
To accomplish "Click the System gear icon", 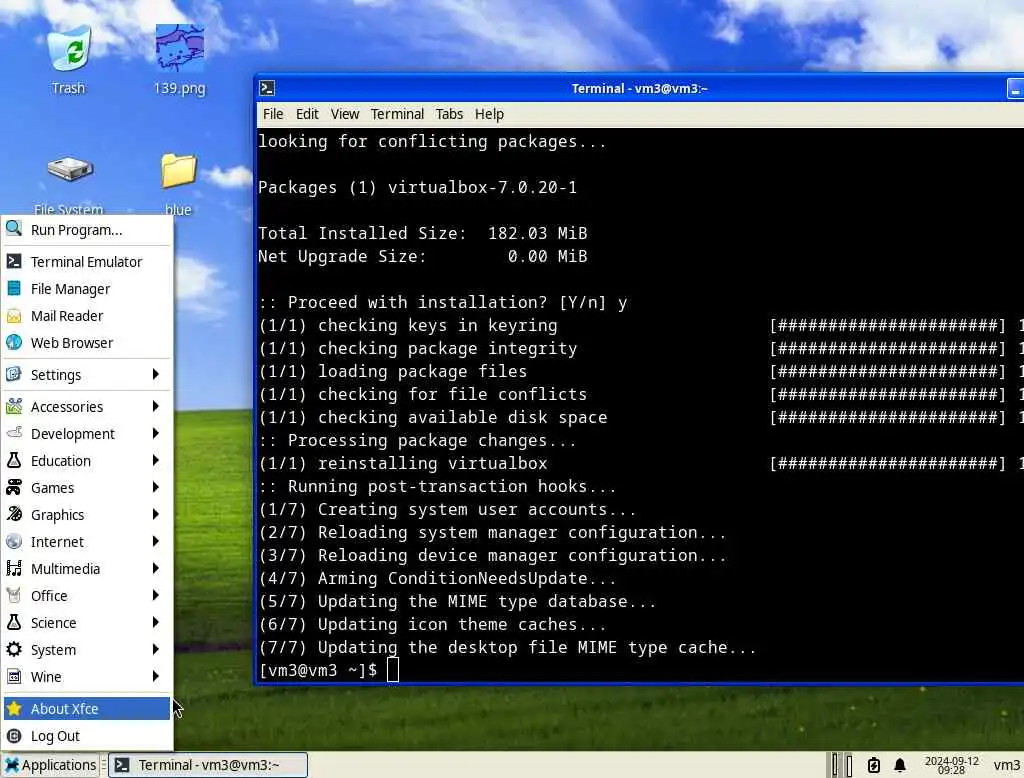I will (14, 649).
